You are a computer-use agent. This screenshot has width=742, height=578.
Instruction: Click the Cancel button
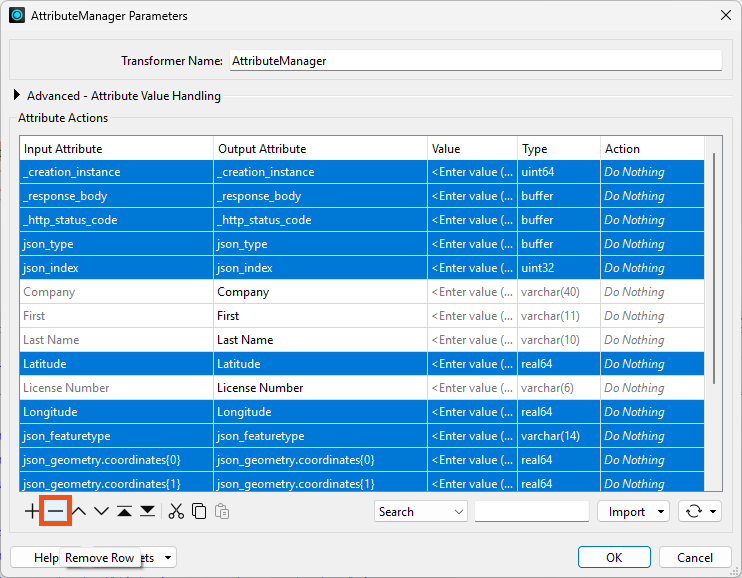pos(695,557)
